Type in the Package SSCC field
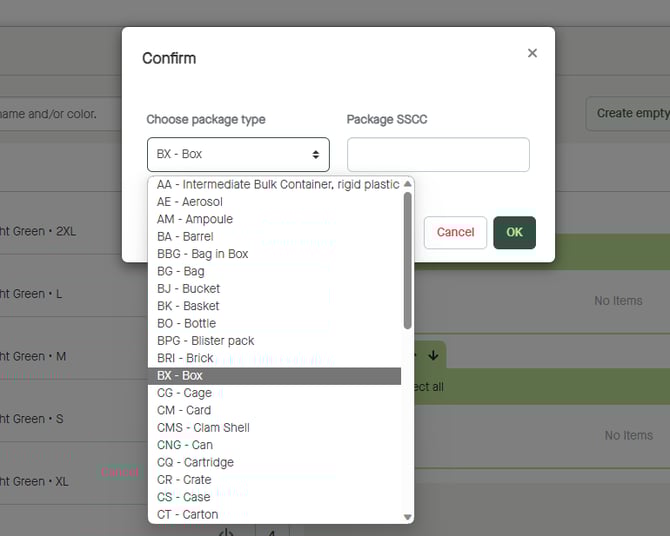 (438, 155)
